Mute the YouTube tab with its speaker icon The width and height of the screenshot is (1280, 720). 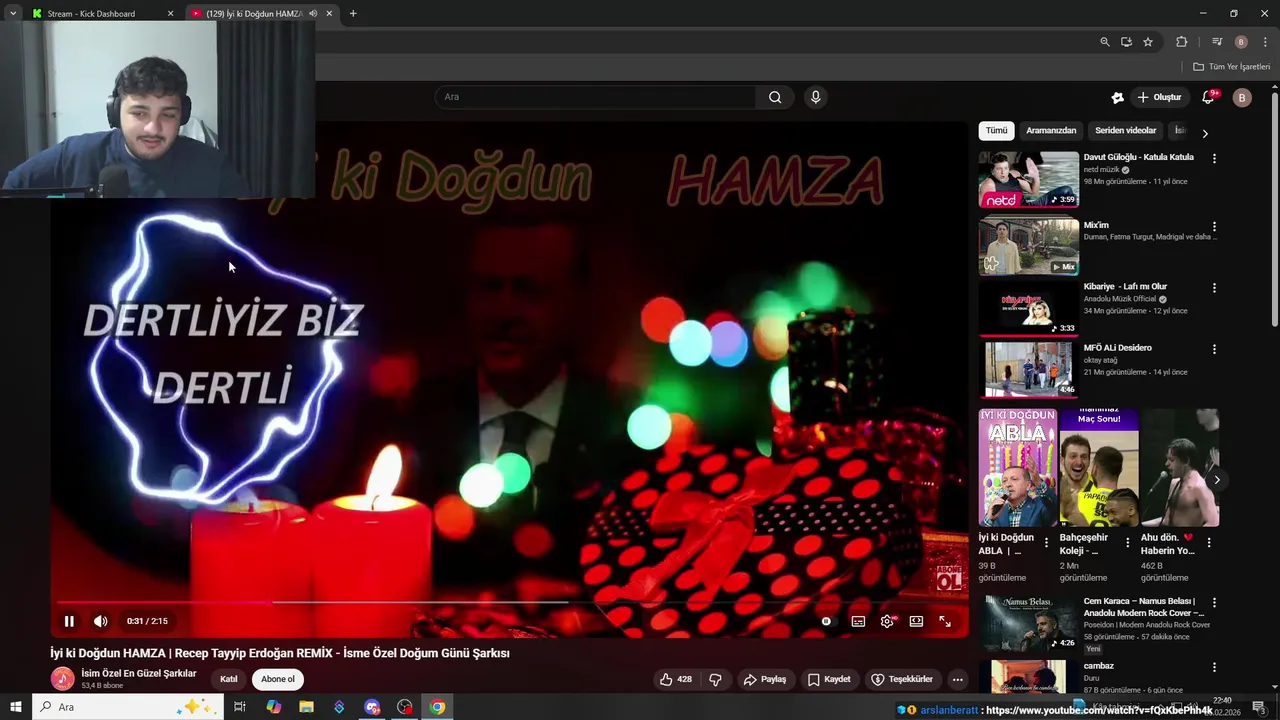(313, 13)
